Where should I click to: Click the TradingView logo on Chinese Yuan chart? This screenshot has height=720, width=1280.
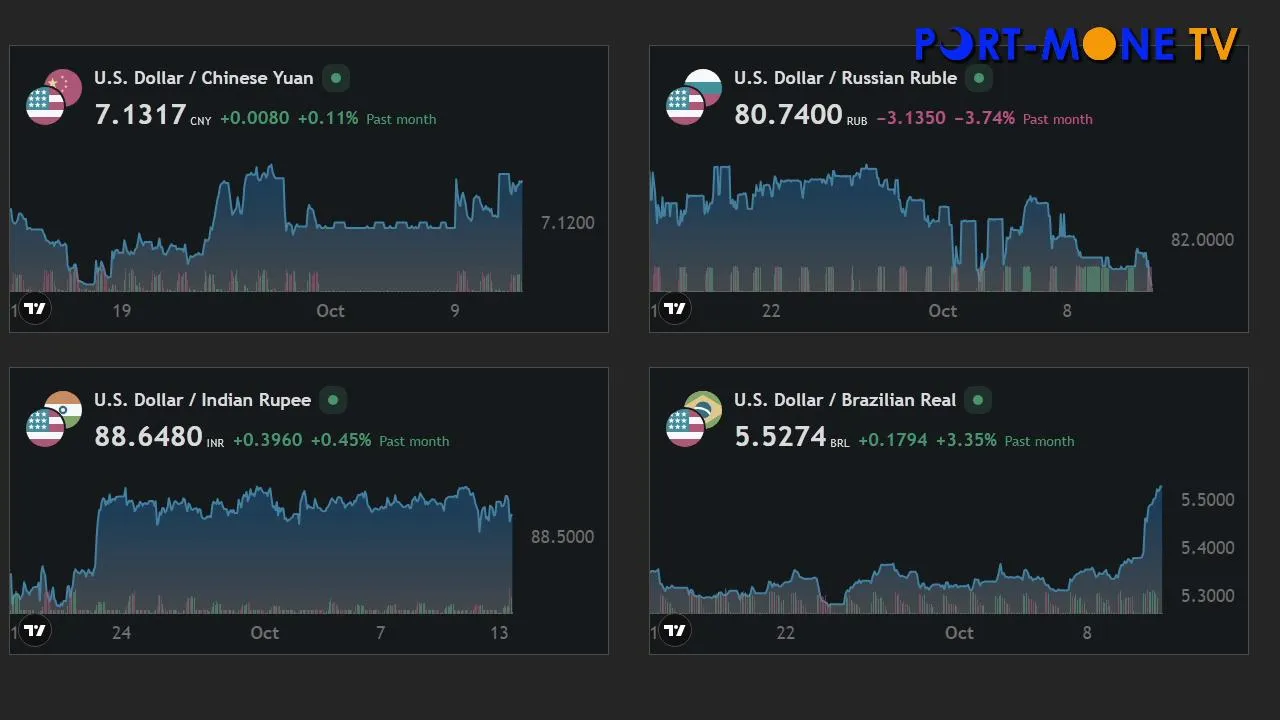tap(35, 308)
